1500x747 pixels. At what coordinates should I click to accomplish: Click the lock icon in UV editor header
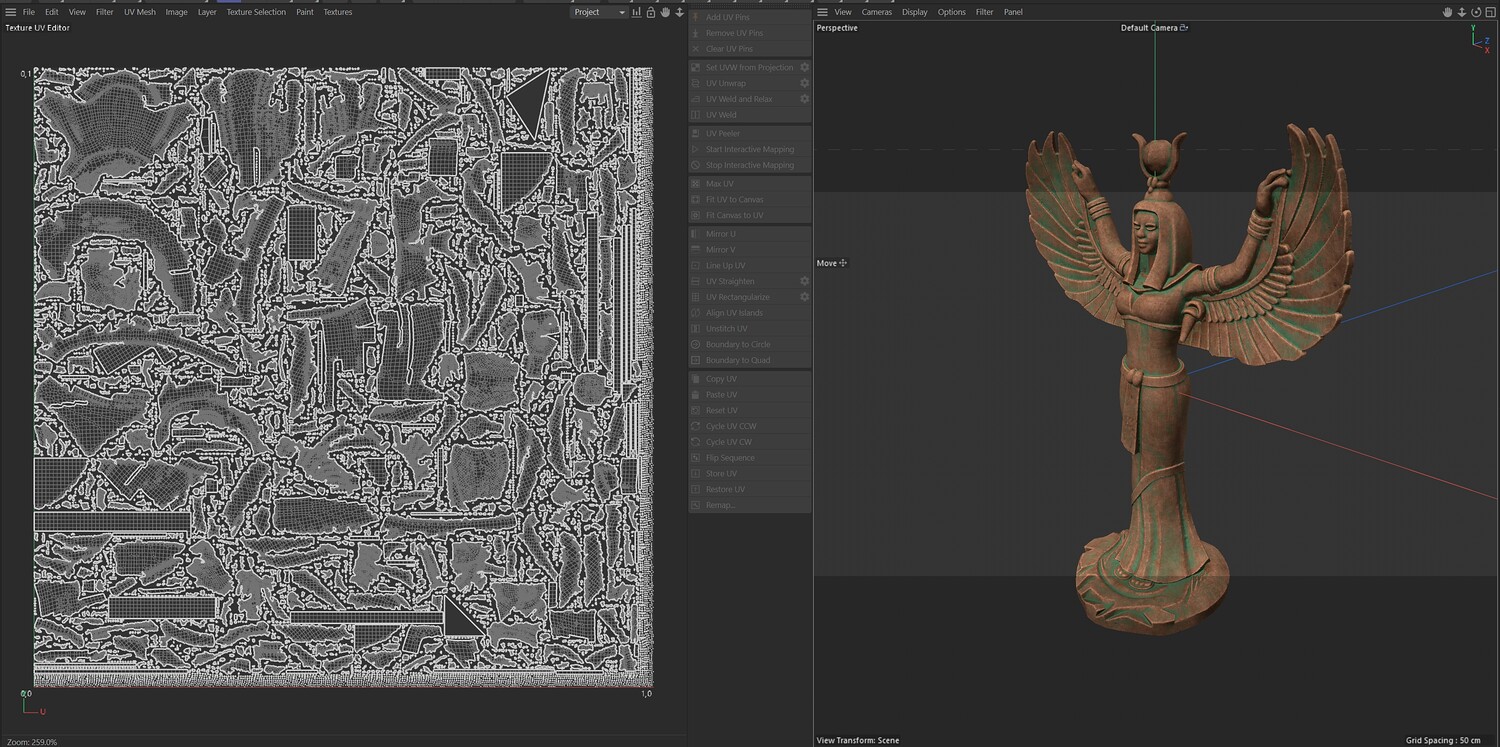(x=651, y=12)
